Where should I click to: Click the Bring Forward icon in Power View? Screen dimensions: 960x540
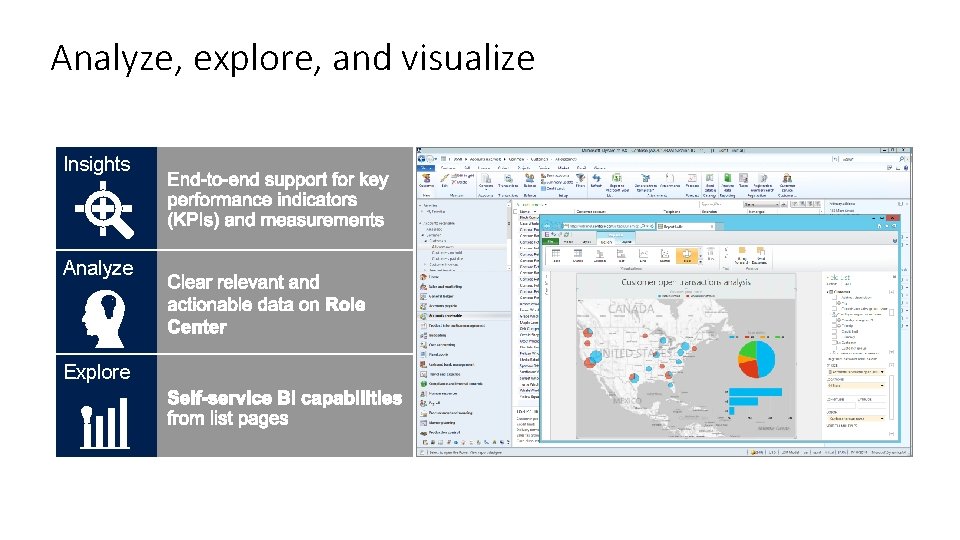[741, 256]
